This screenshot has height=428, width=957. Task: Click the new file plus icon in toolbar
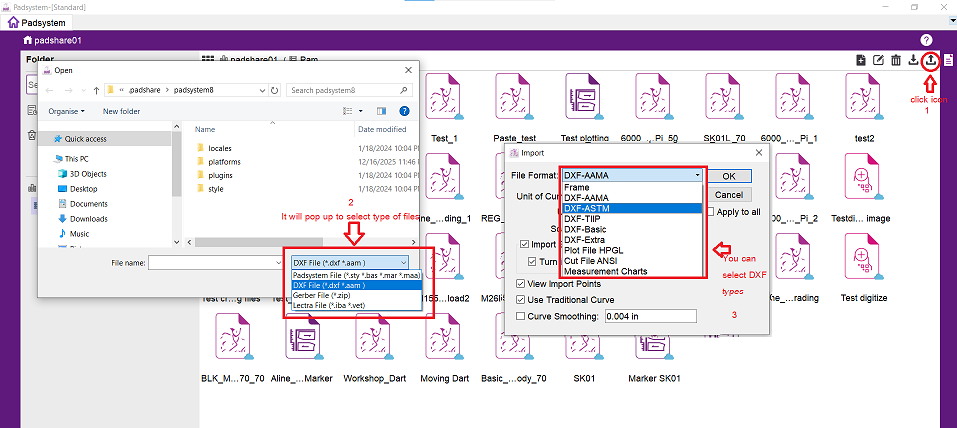(x=861, y=60)
